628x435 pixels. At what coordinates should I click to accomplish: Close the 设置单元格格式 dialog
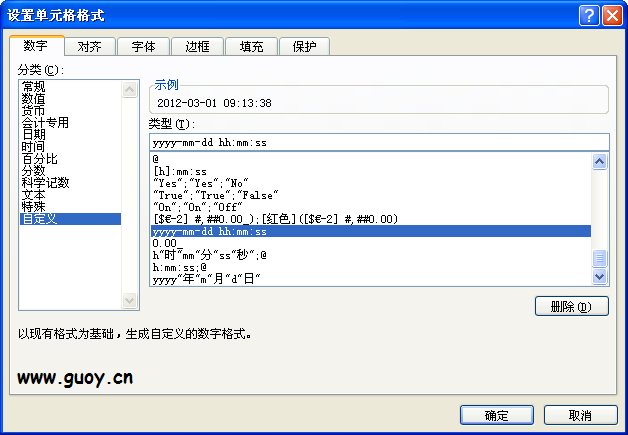coord(612,16)
